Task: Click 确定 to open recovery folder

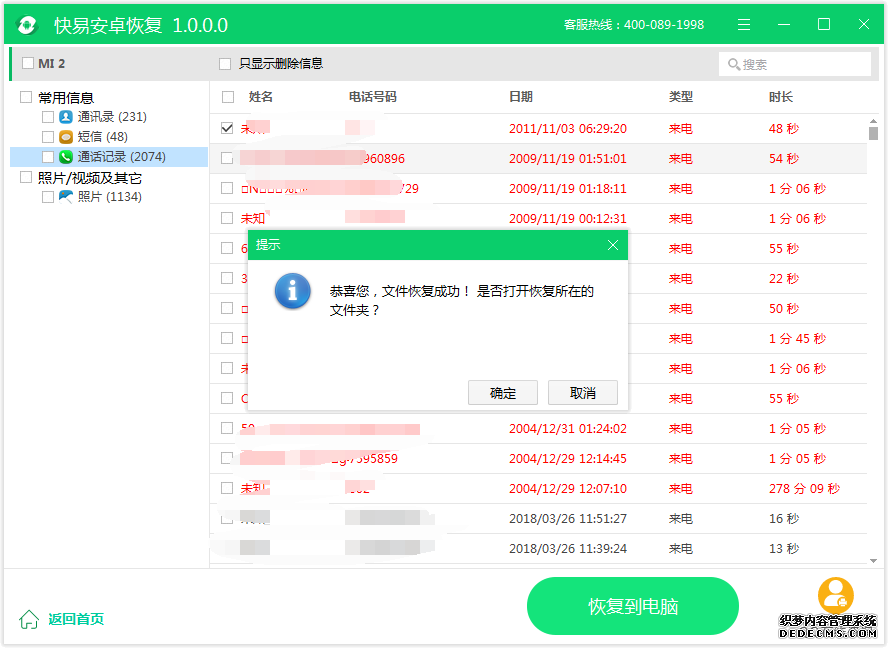Action: tap(503, 393)
